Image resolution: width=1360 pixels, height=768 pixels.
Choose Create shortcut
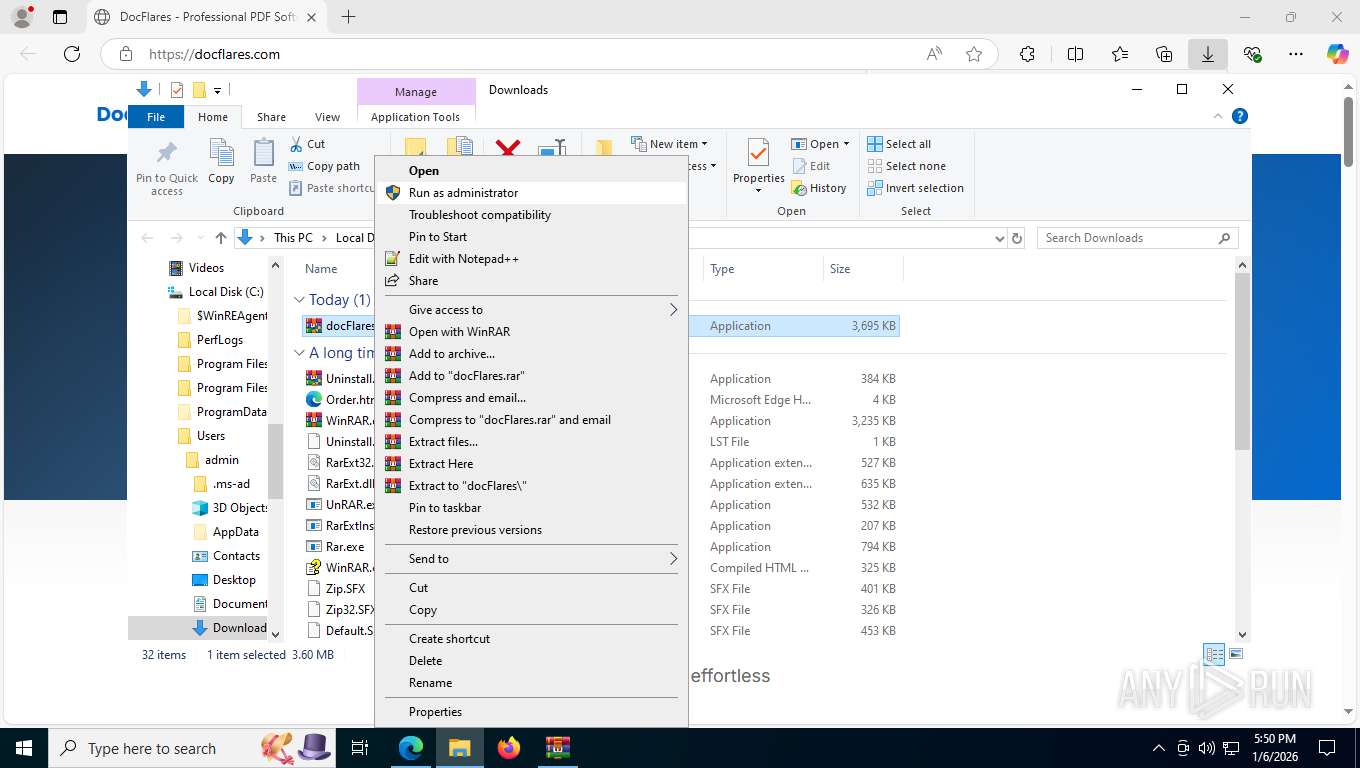coord(531,639)
